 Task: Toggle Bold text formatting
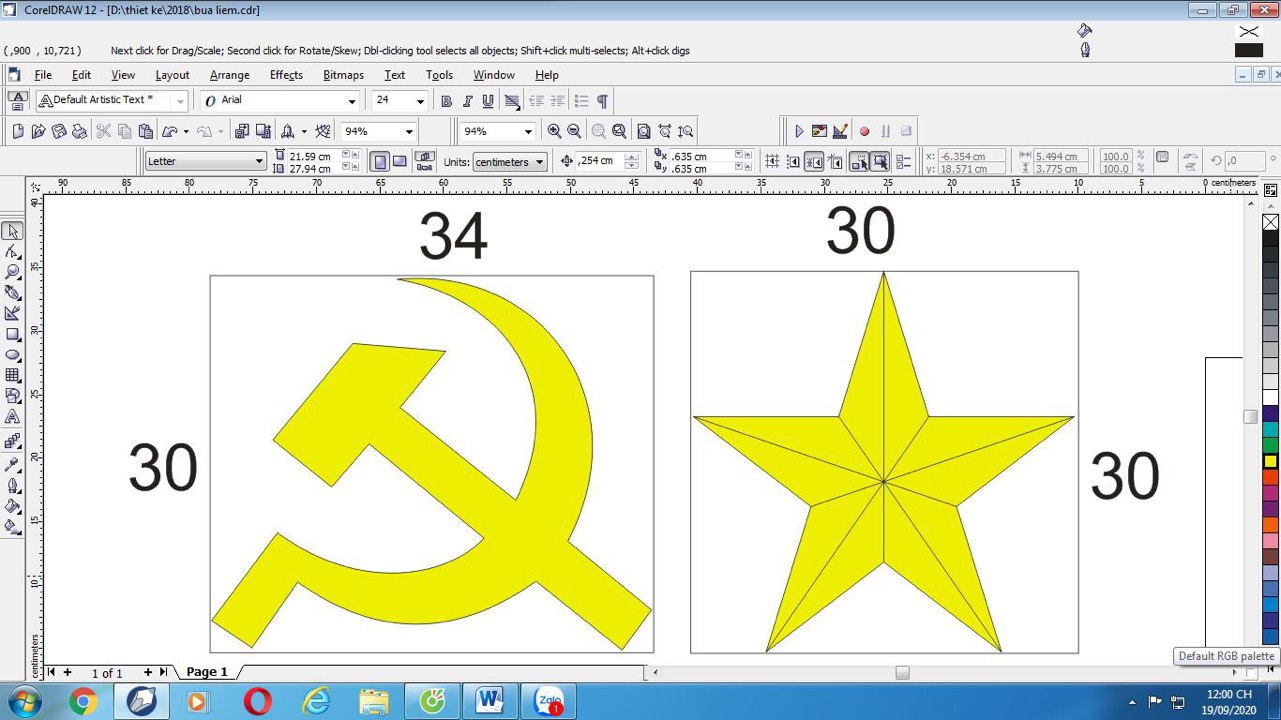pyautogui.click(x=446, y=101)
